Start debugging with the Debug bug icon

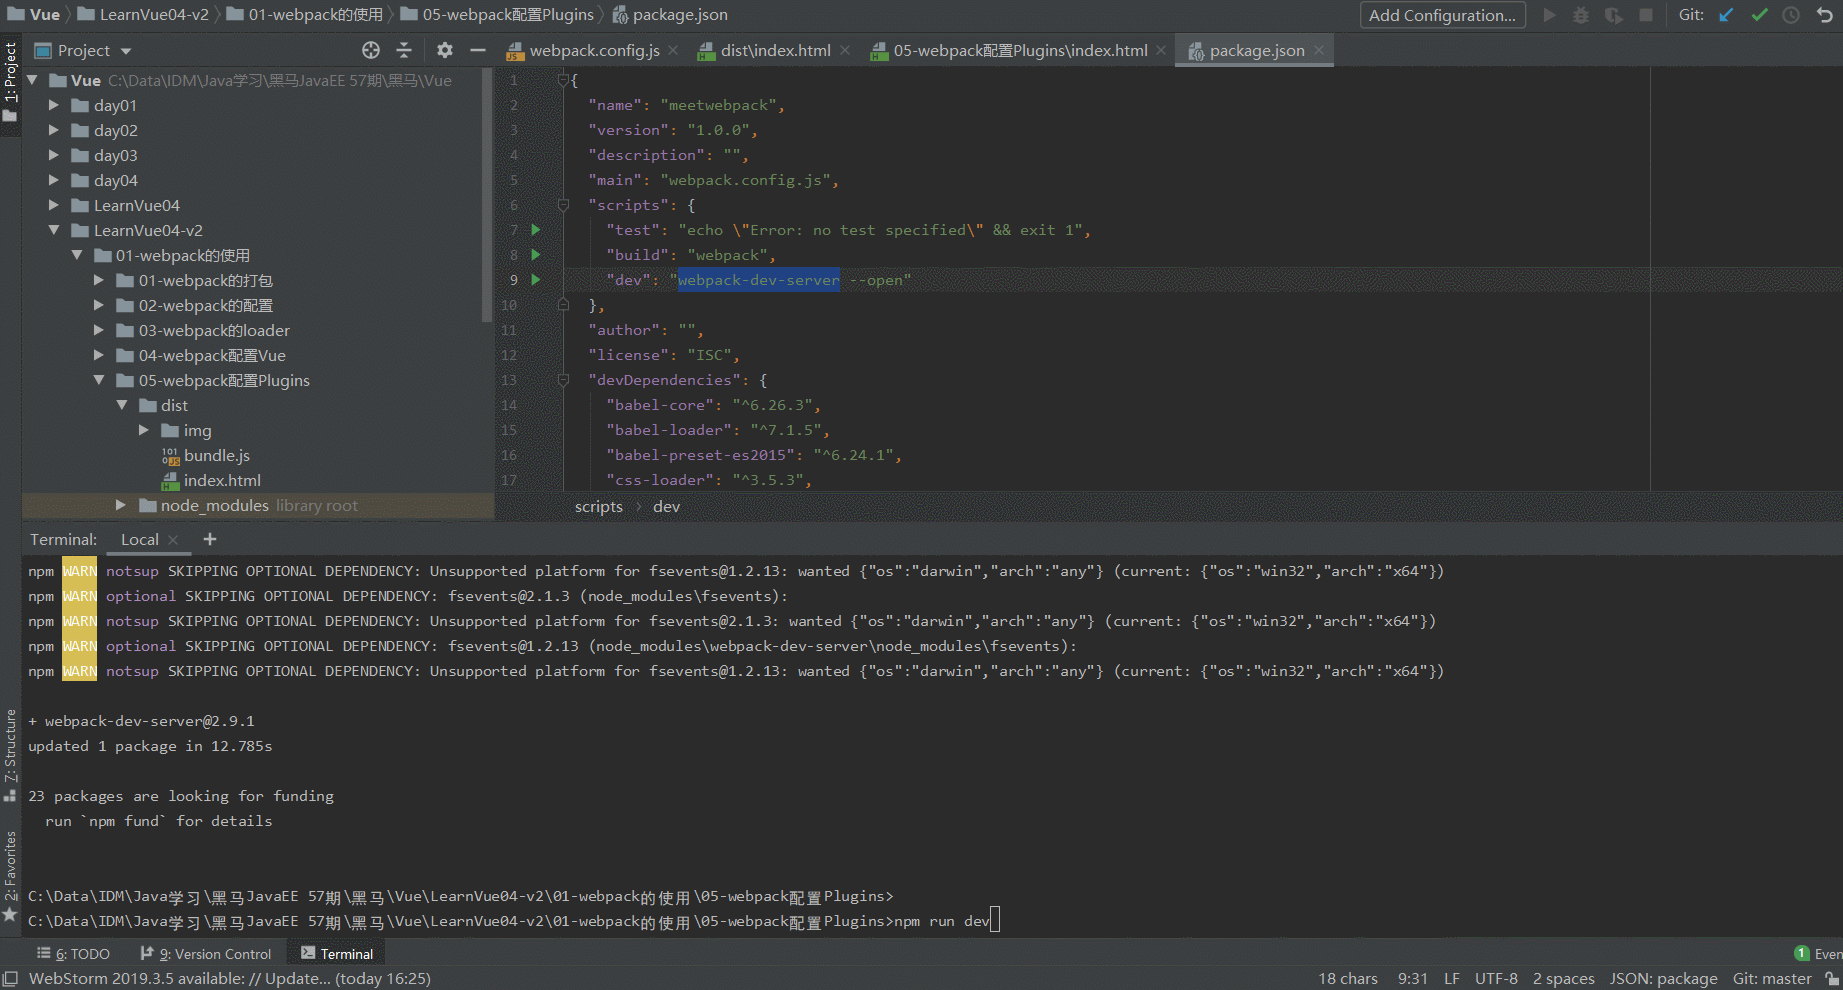point(1581,15)
